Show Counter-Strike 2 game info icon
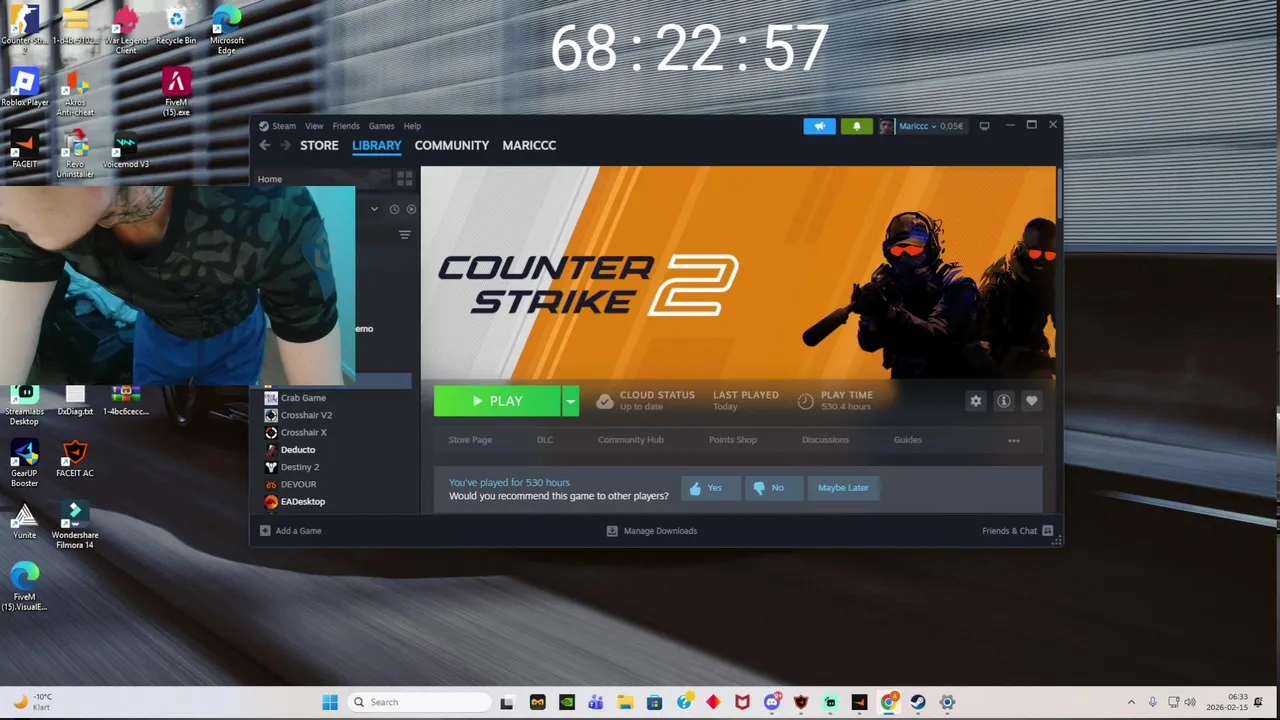The image size is (1280, 720). [x=1004, y=401]
